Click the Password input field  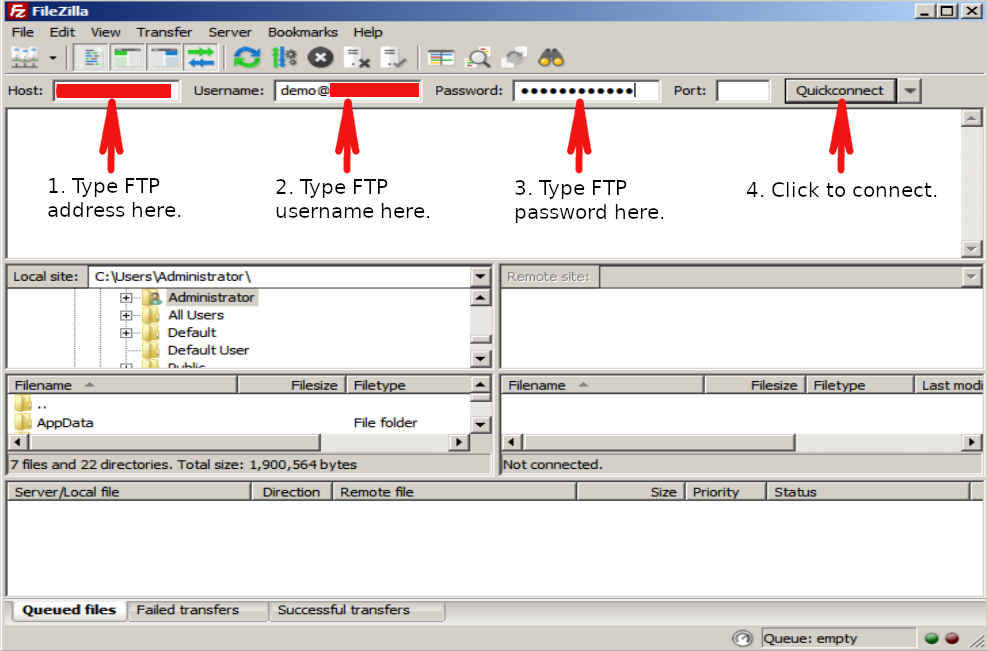click(x=587, y=91)
